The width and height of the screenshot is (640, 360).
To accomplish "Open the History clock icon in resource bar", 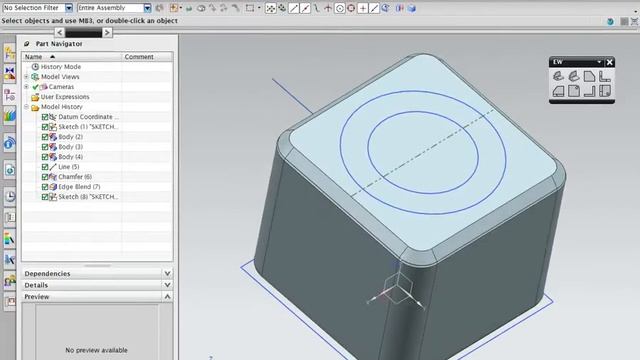I will (10, 196).
